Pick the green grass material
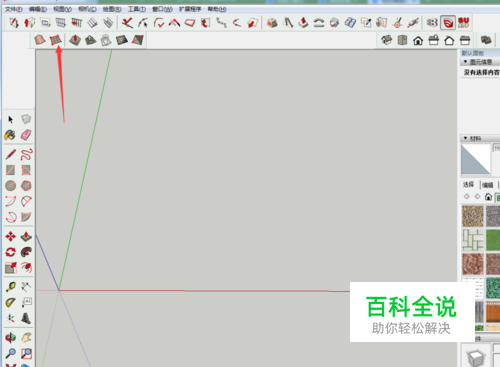This screenshot has height=367, width=500. pyautogui.click(x=493, y=240)
